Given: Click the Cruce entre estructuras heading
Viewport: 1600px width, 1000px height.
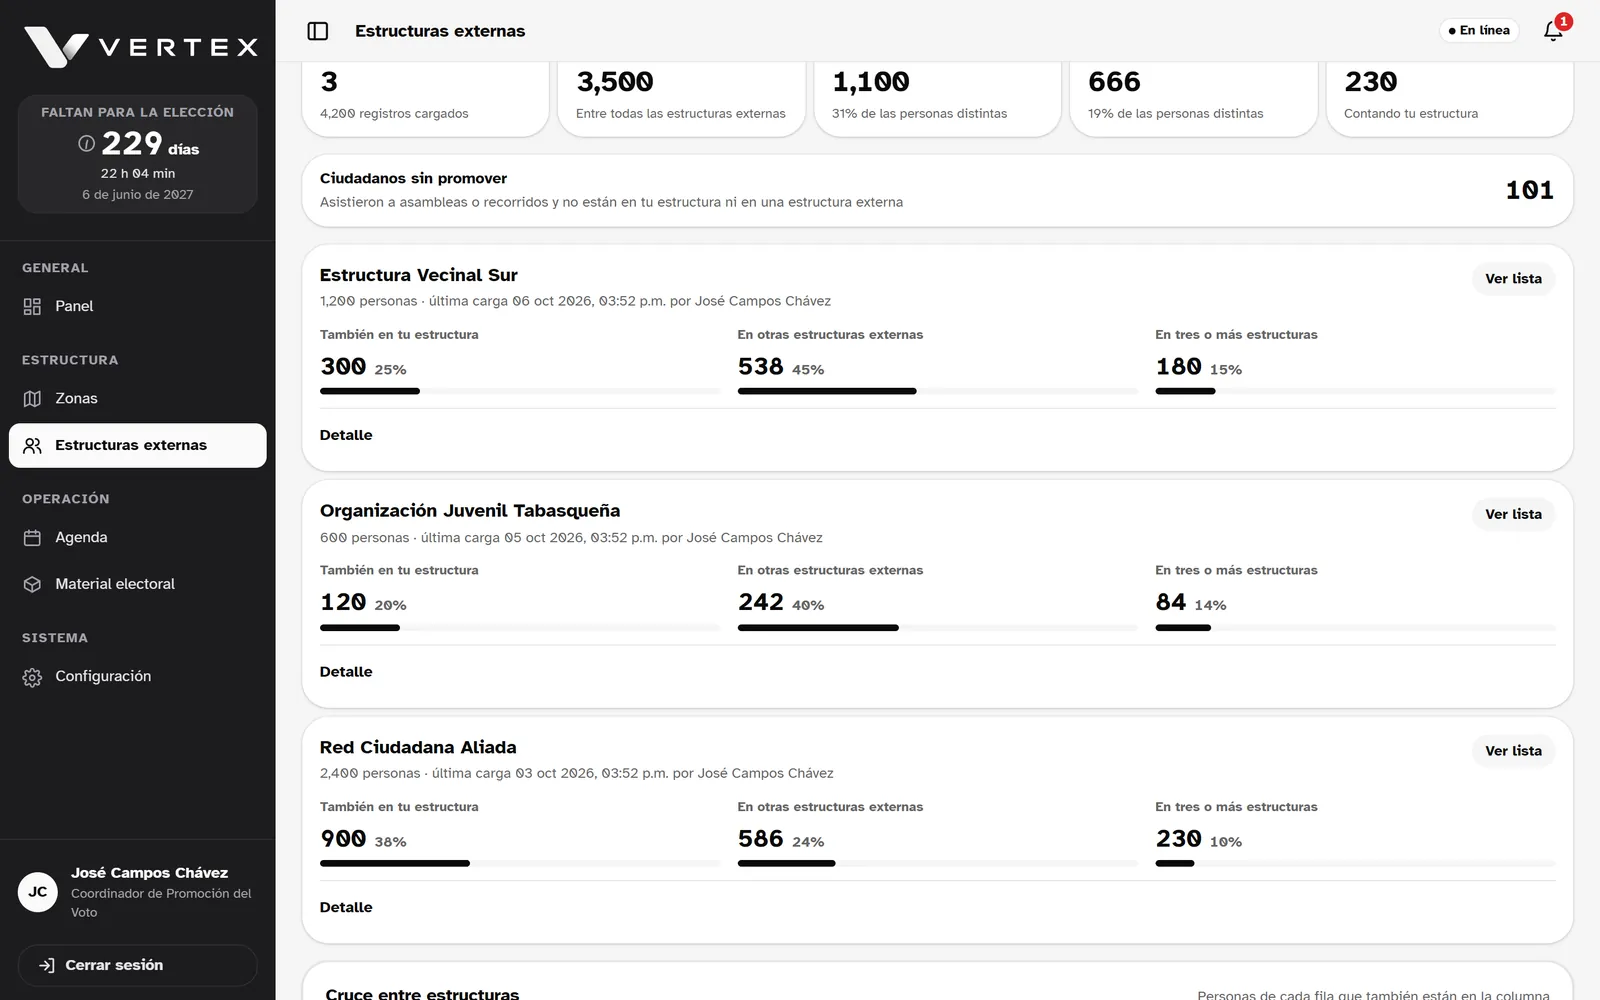Looking at the screenshot, I should tap(422, 993).
